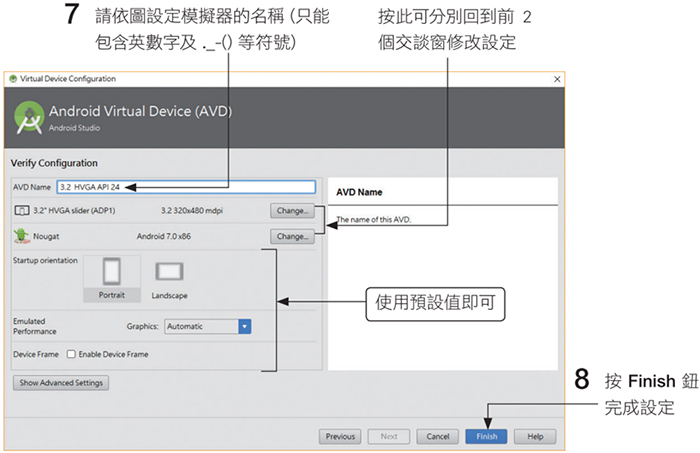Click the "Nougat" label text
The image size is (700, 453).
point(46,236)
